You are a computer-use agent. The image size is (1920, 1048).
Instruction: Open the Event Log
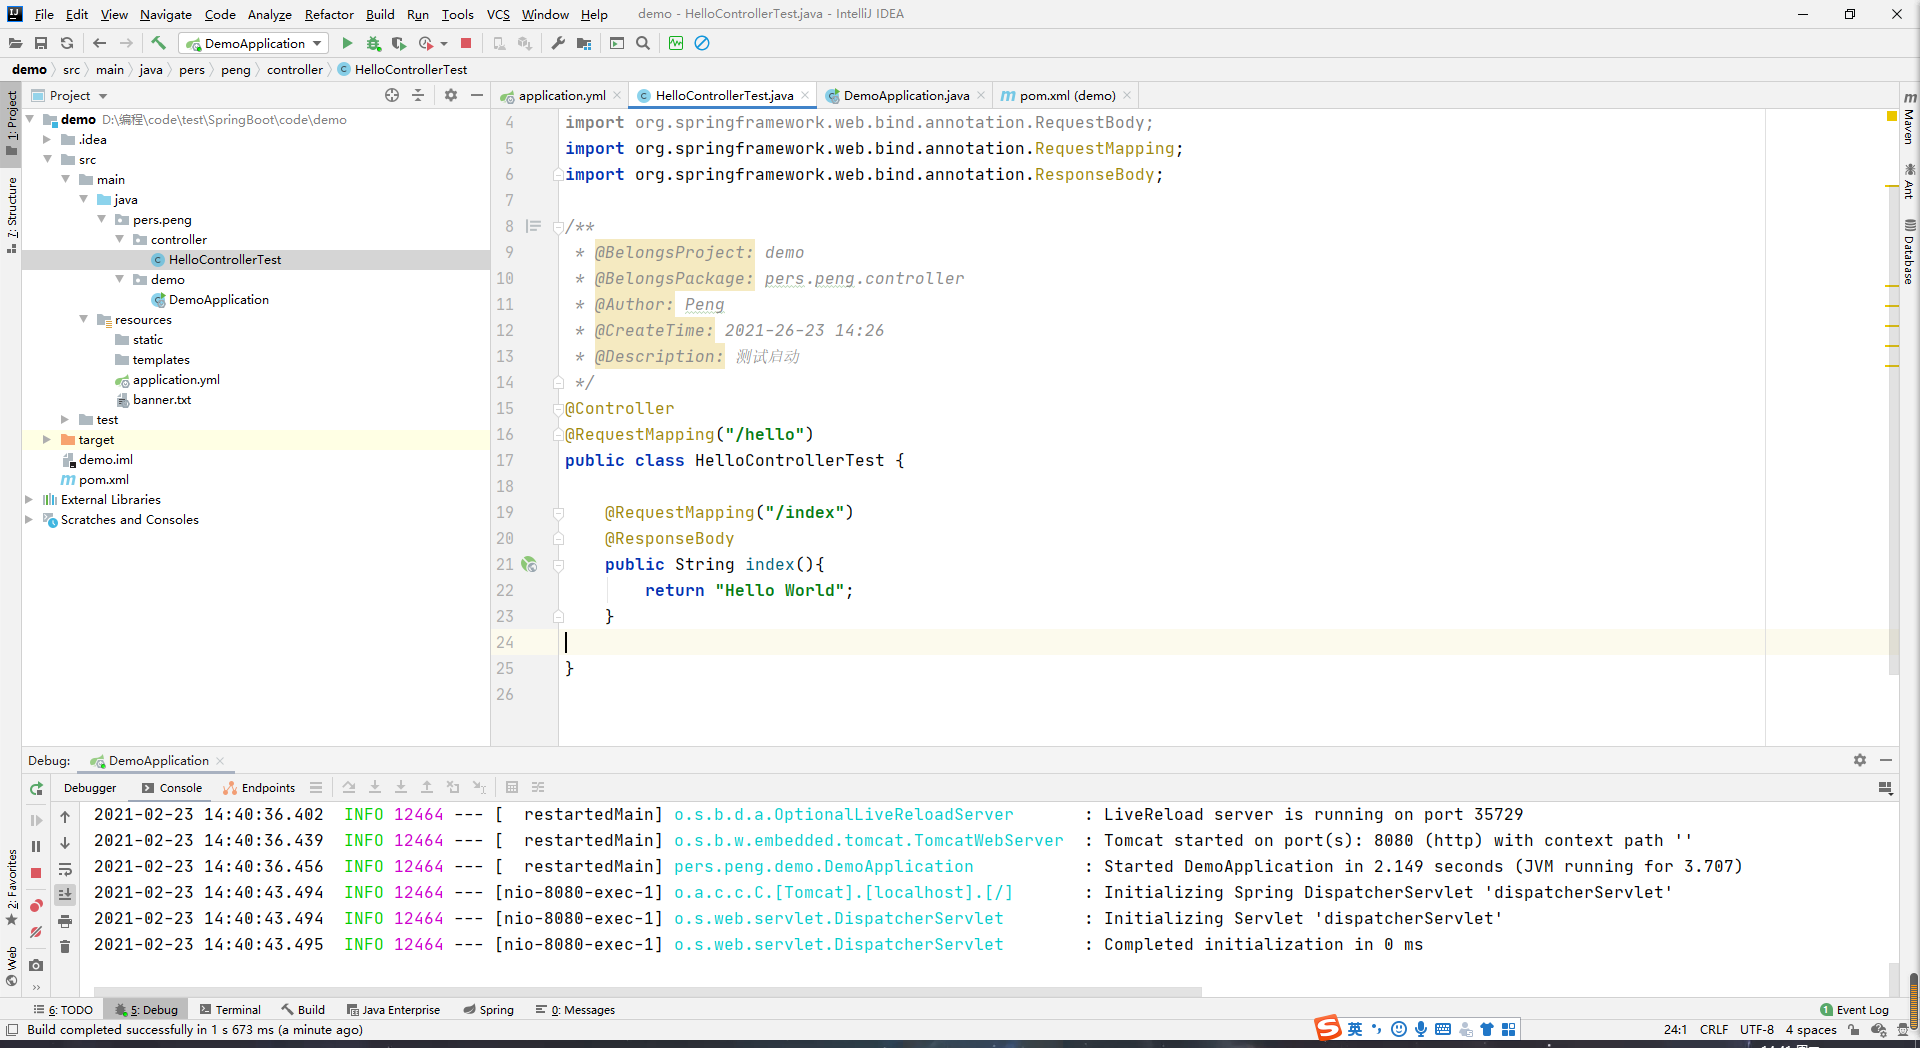pos(1854,1010)
